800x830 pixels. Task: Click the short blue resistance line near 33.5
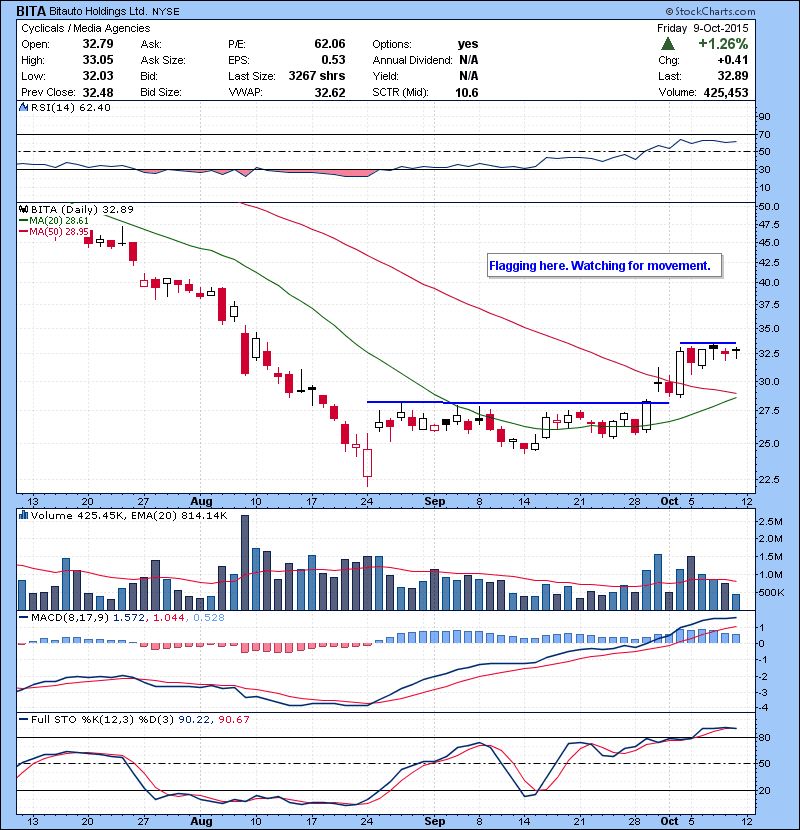coord(708,343)
